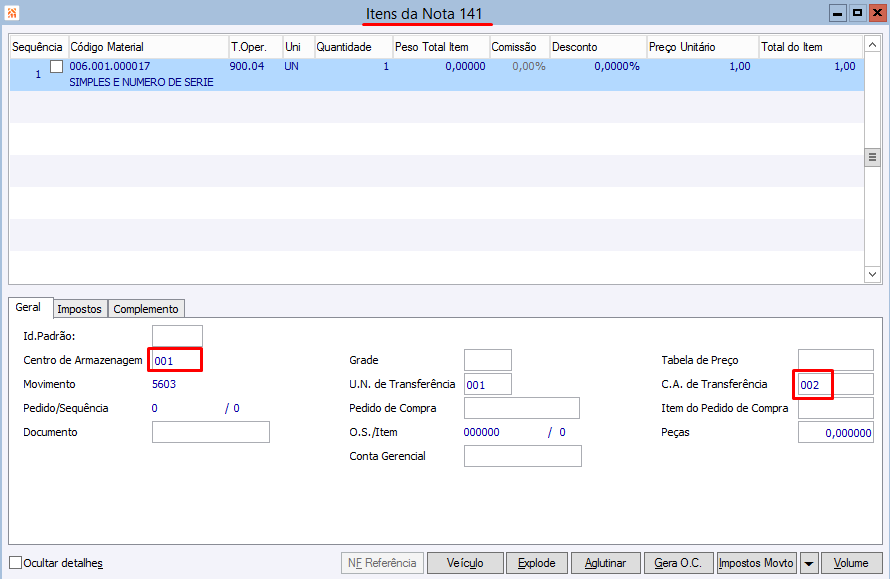Click the Aglutinar button
This screenshot has width=890, height=579.
tap(606, 563)
